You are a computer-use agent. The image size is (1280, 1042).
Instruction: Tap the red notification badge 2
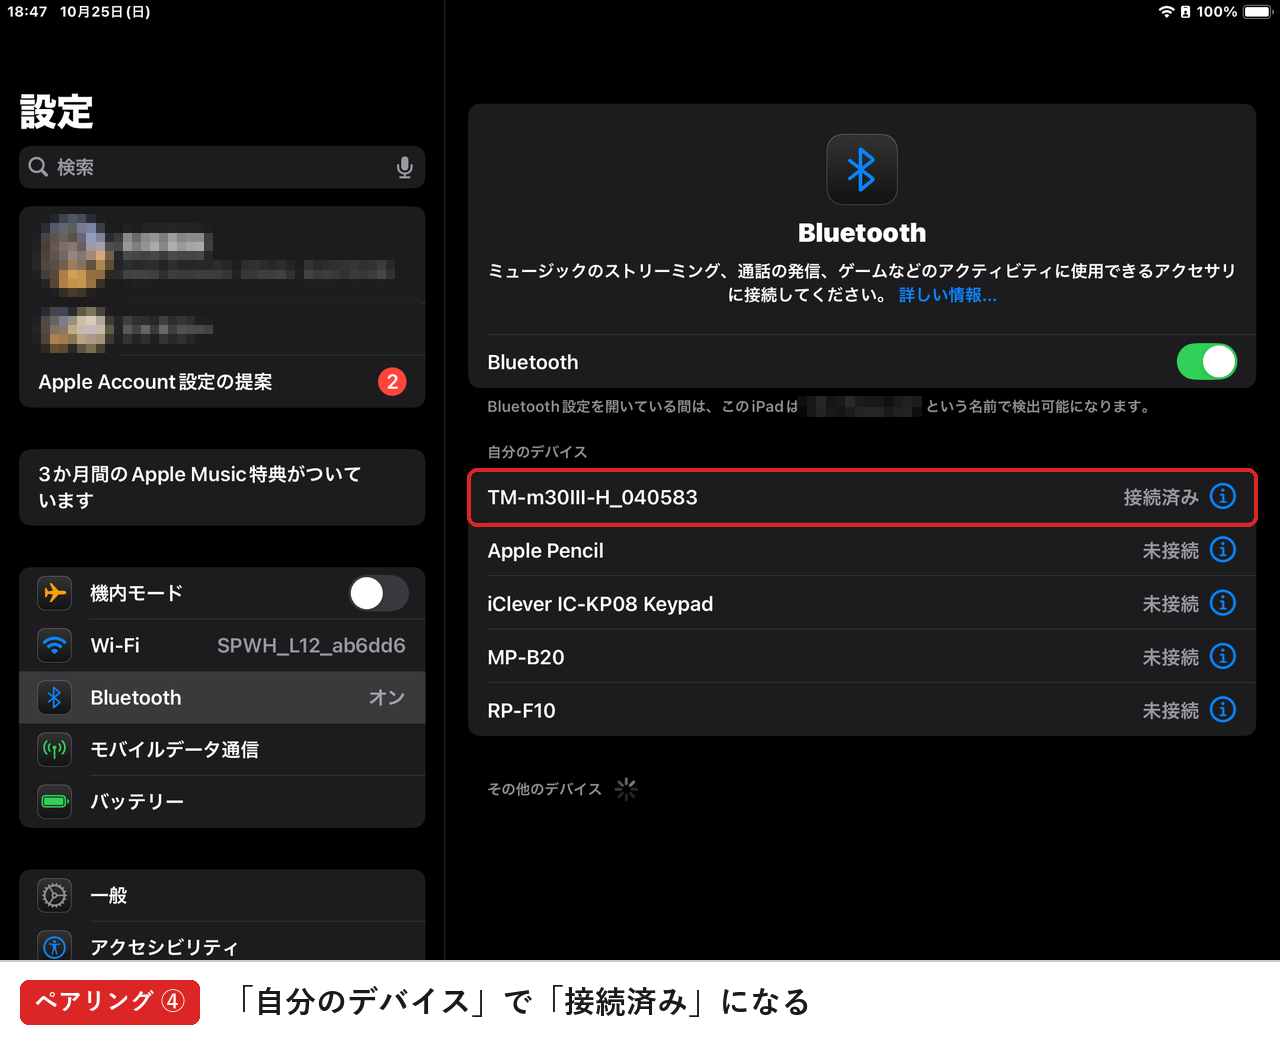(392, 381)
